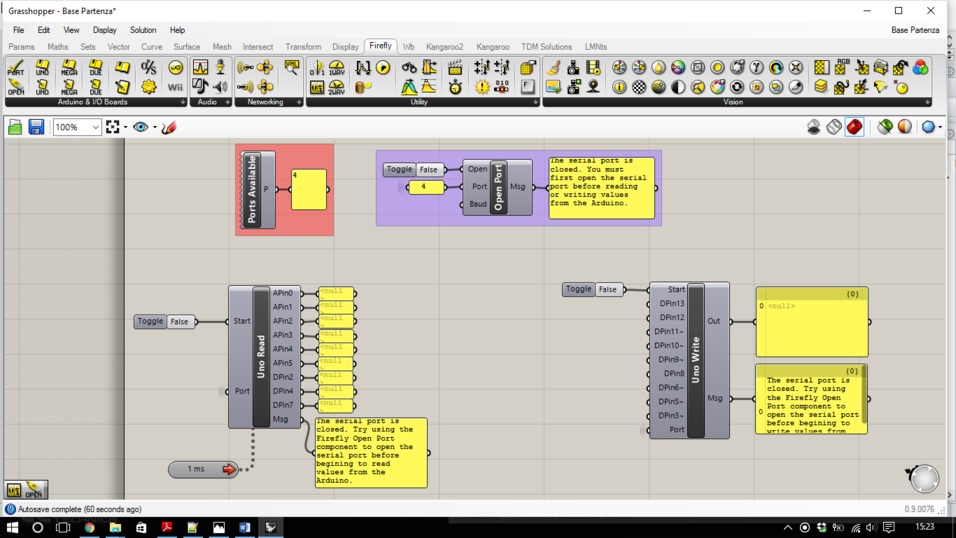956x538 pixels.
Task: Select the clapperboard icon in Utility
Action: point(455,68)
